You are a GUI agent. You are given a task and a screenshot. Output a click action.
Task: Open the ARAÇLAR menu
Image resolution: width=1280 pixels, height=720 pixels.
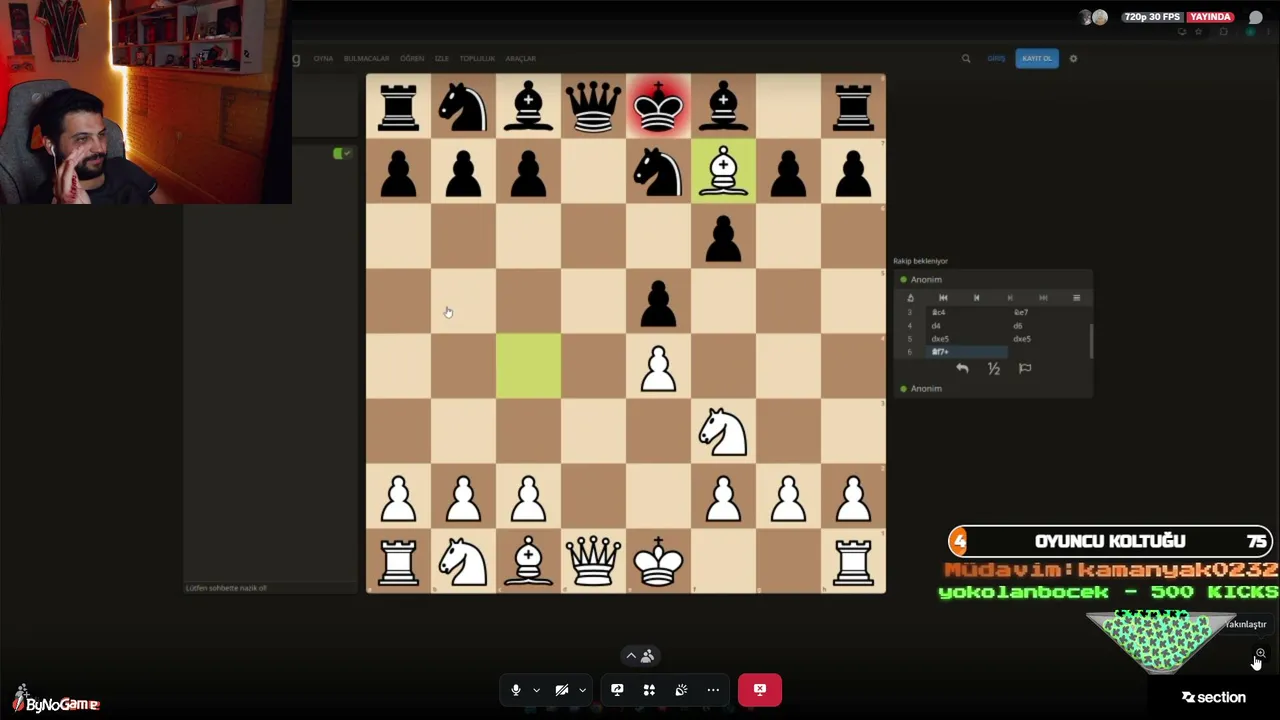point(520,58)
